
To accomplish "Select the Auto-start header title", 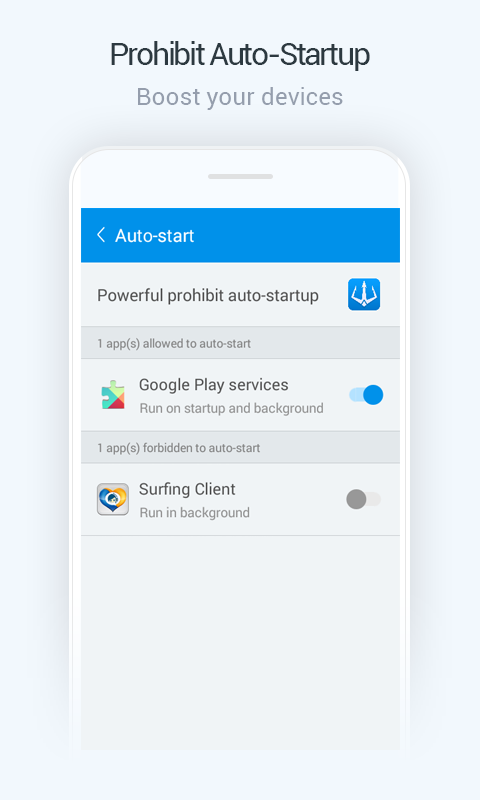I will [x=155, y=236].
